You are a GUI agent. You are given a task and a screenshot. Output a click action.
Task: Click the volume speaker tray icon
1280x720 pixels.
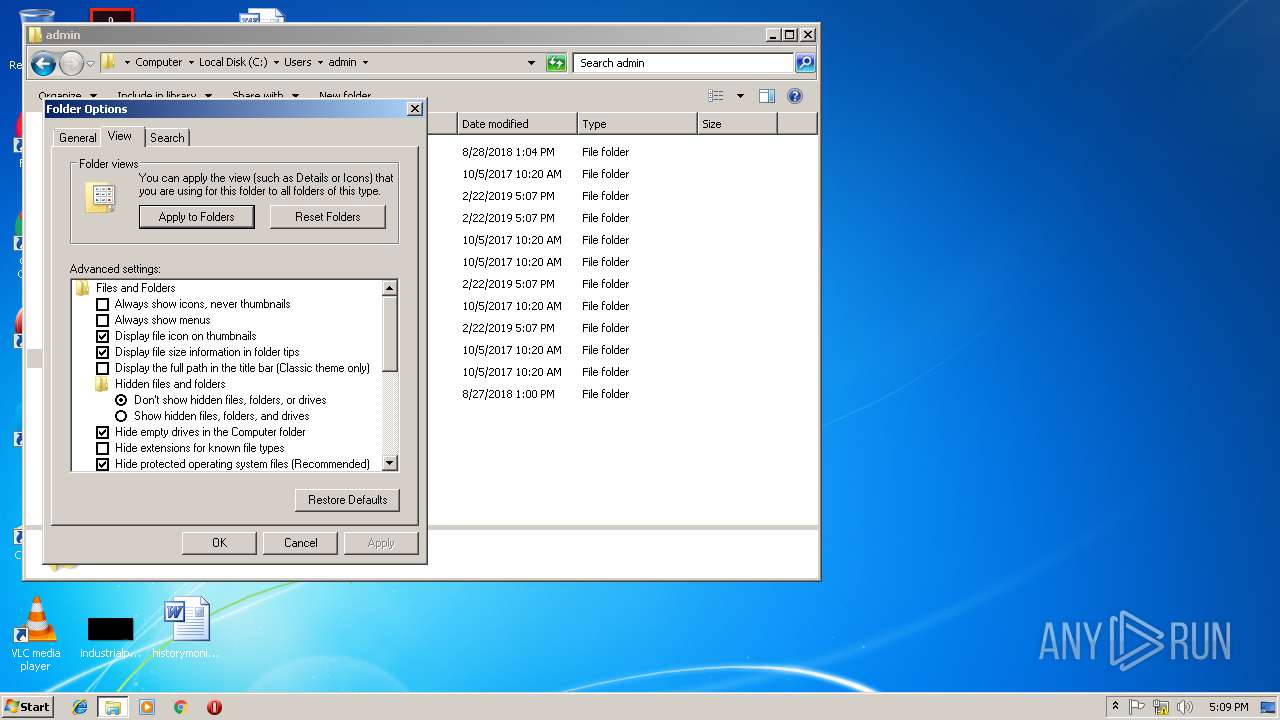(x=1185, y=707)
